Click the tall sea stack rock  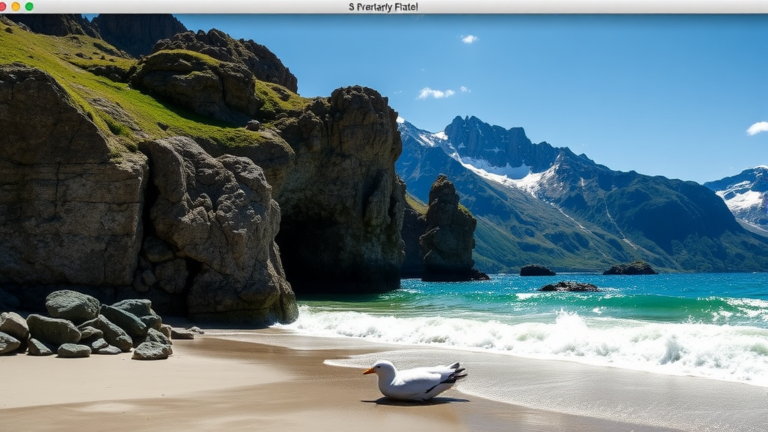448,230
